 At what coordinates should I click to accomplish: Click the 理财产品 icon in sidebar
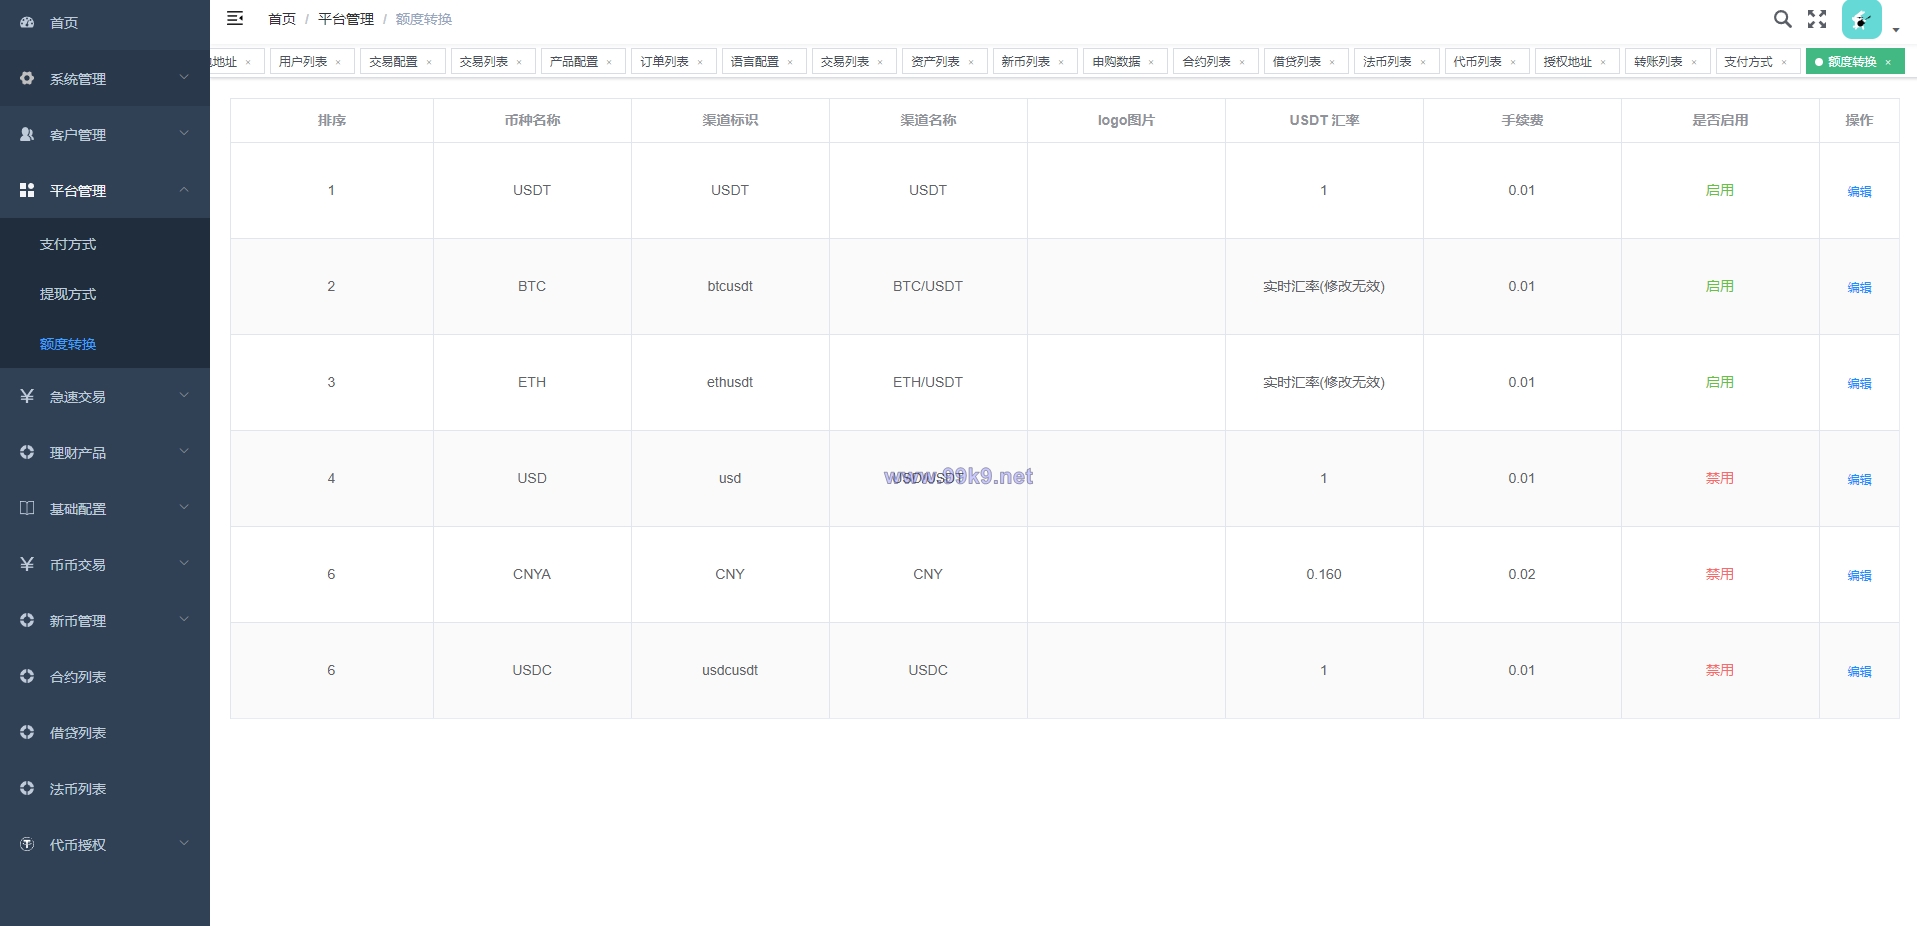[27, 452]
